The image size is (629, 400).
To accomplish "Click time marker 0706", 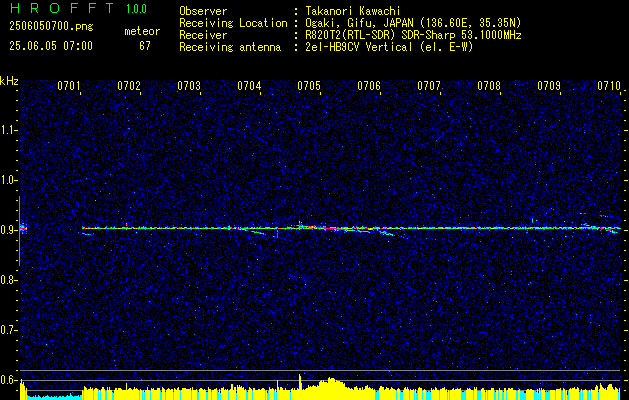I will pyautogui.click(x=369, y=86).
